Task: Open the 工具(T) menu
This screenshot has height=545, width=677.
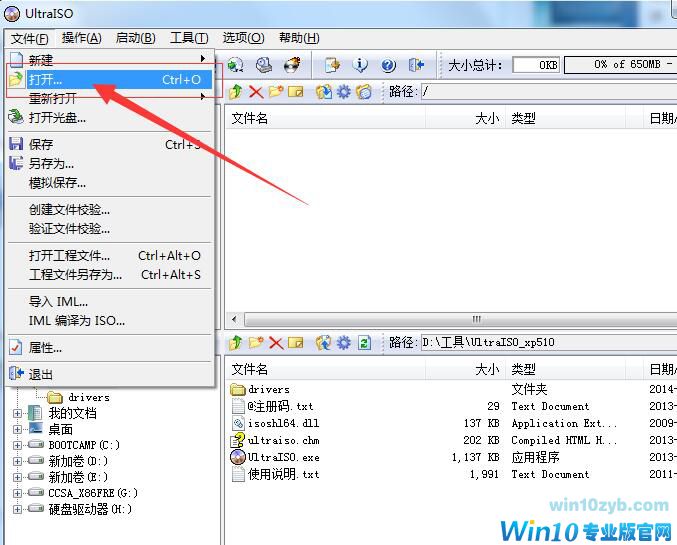Action: coord(188,38)
